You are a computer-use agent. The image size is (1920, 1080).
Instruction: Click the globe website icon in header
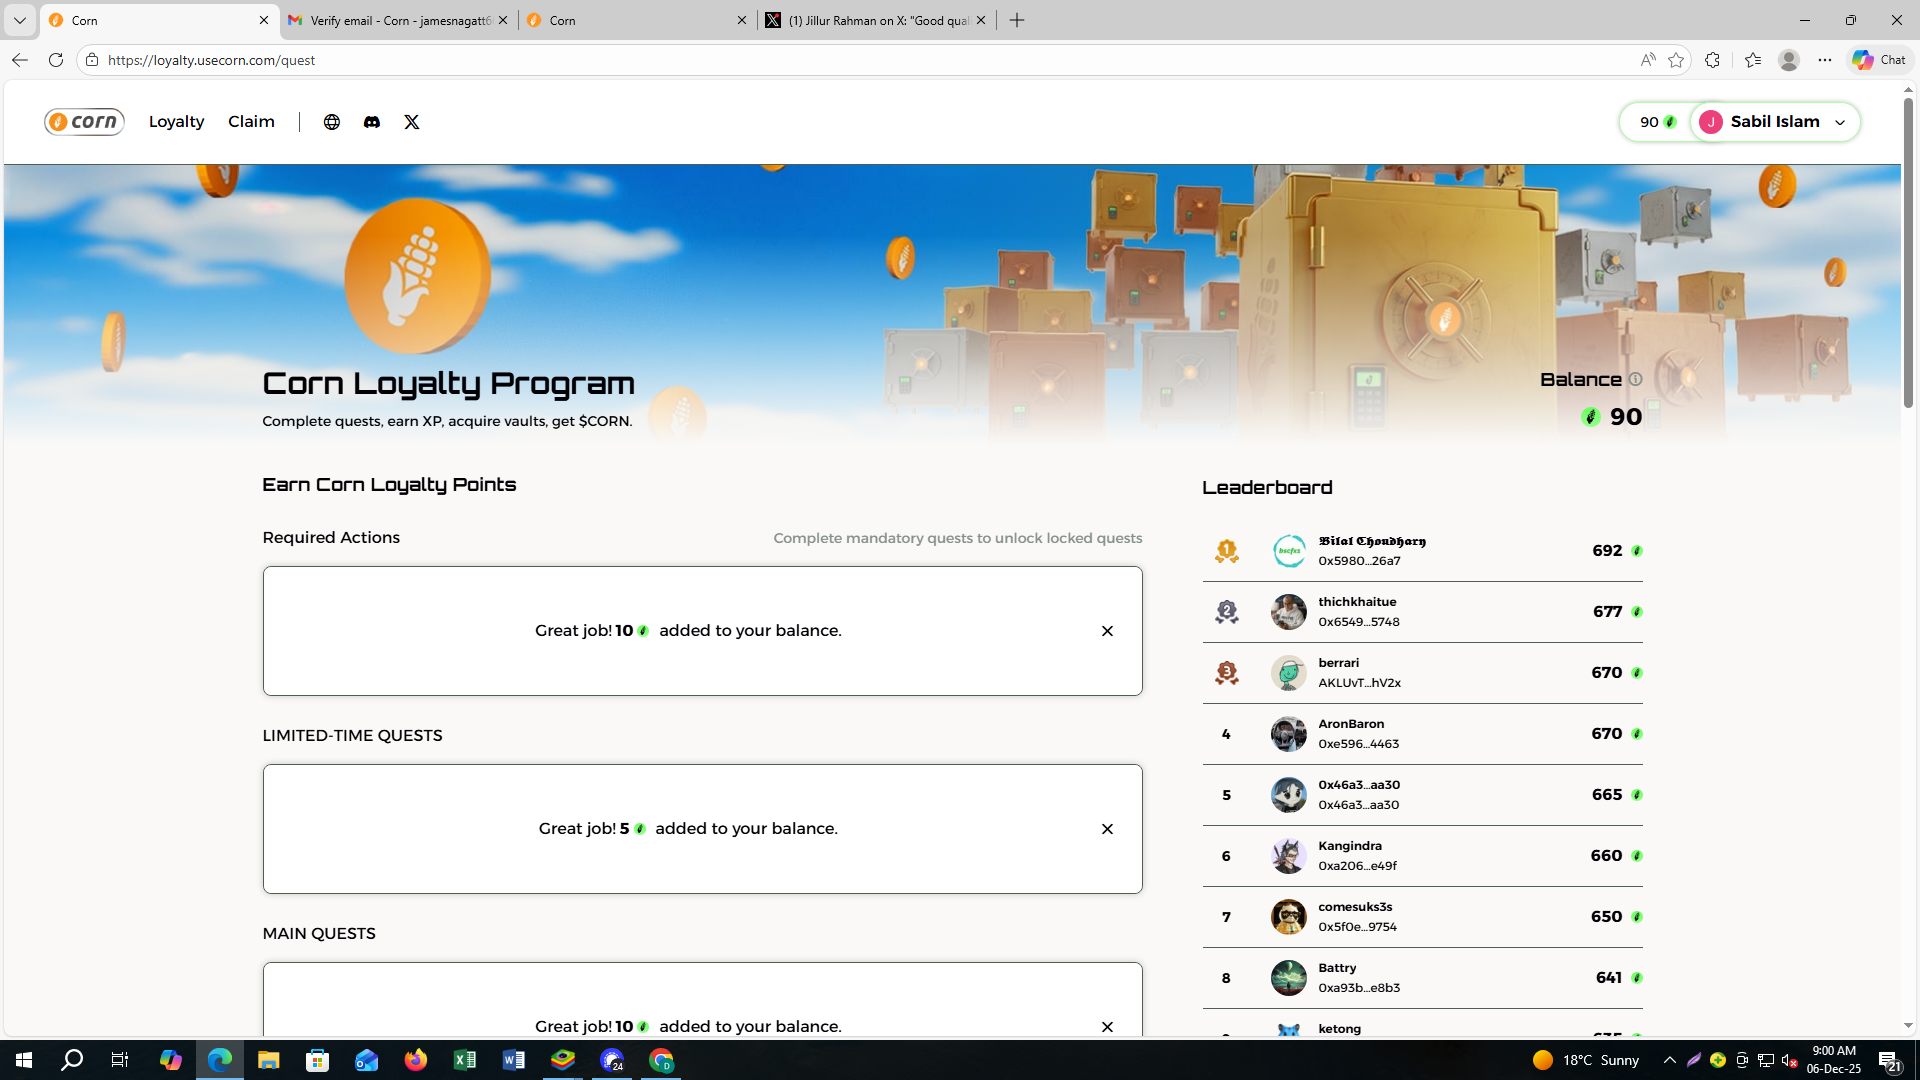click(332, 122)
